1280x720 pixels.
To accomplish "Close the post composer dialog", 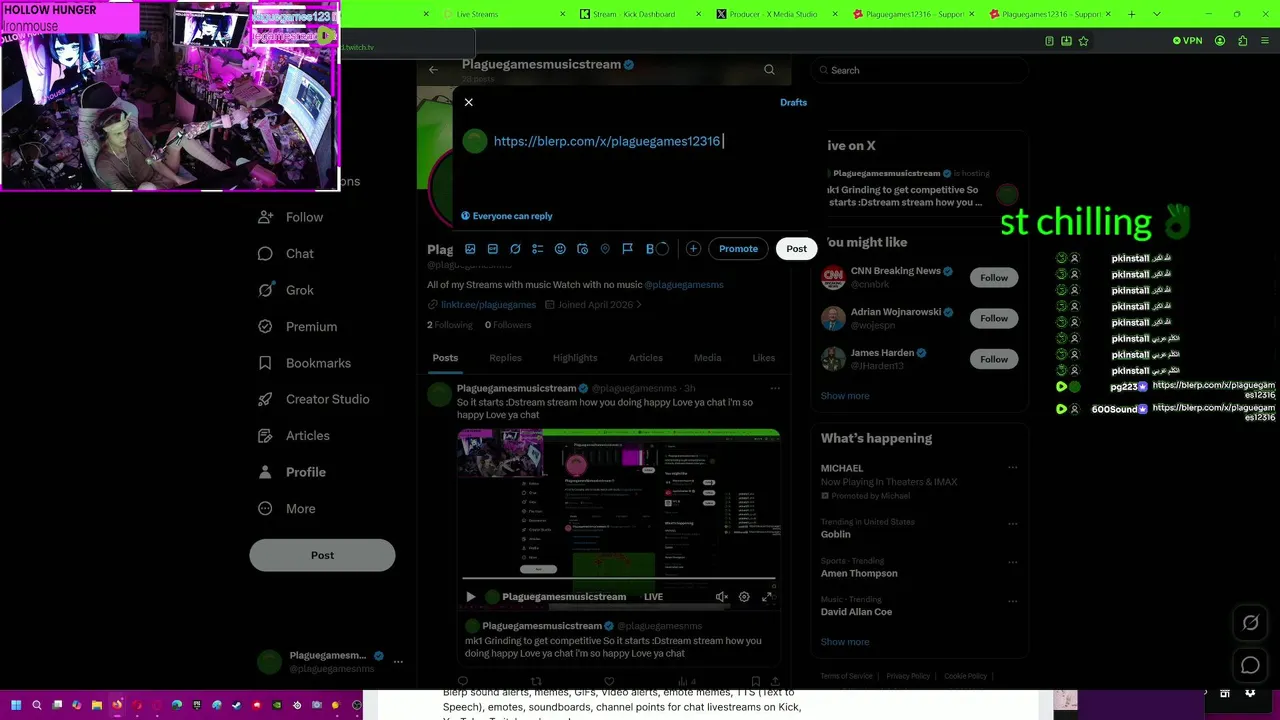I will click(x=469, y=102).
